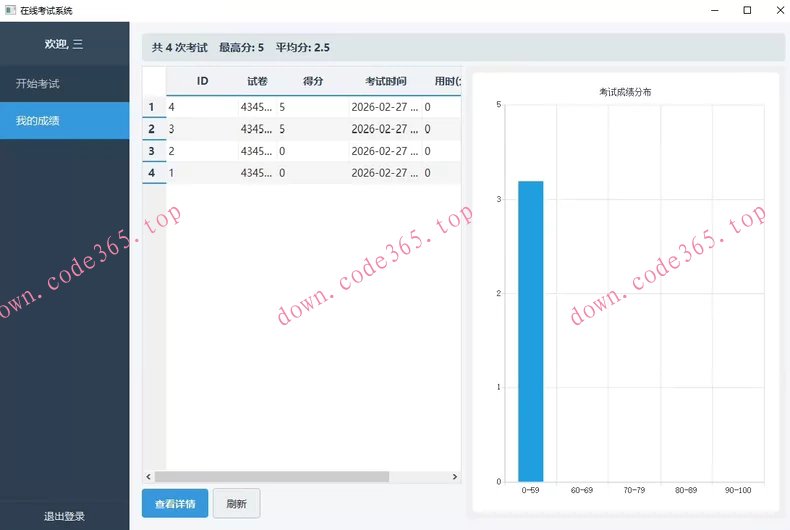Click the 得分 column header
Screen dimensions: 790x530
coord(313,81)
